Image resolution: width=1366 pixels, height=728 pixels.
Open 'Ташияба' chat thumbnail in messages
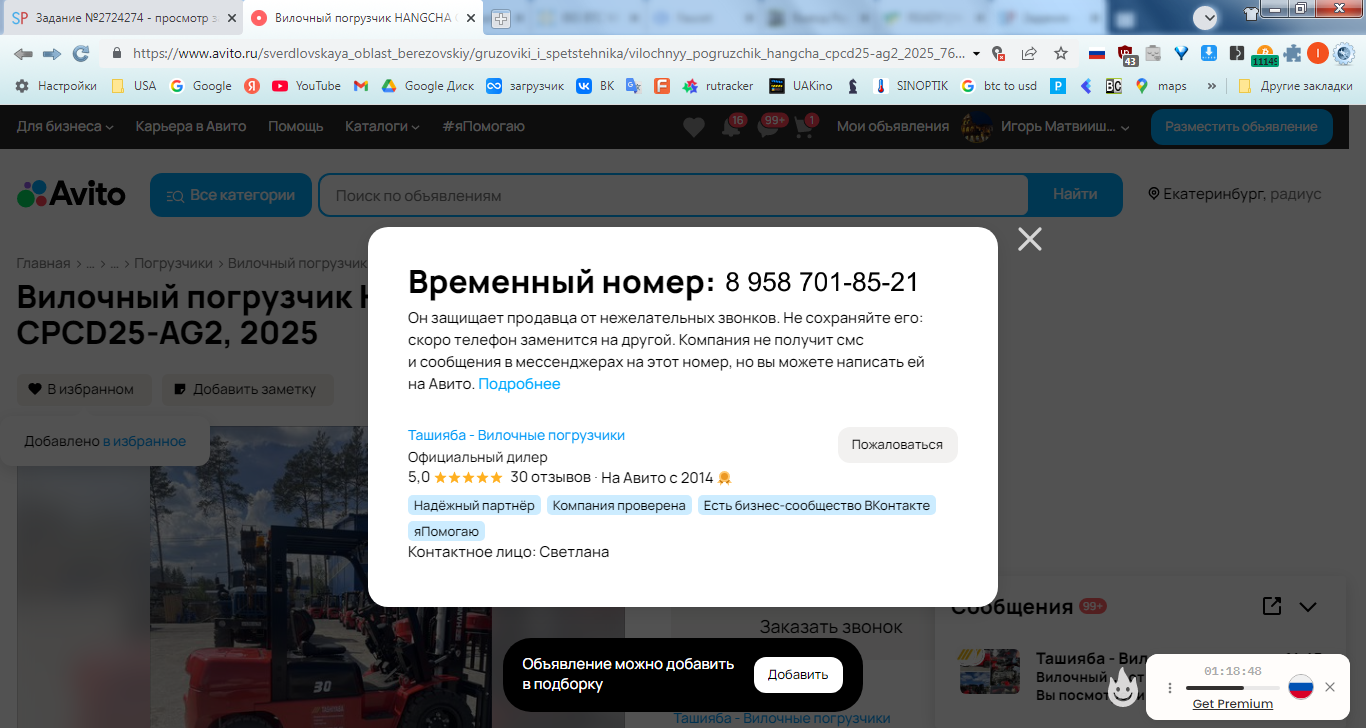tap(989, 672)
